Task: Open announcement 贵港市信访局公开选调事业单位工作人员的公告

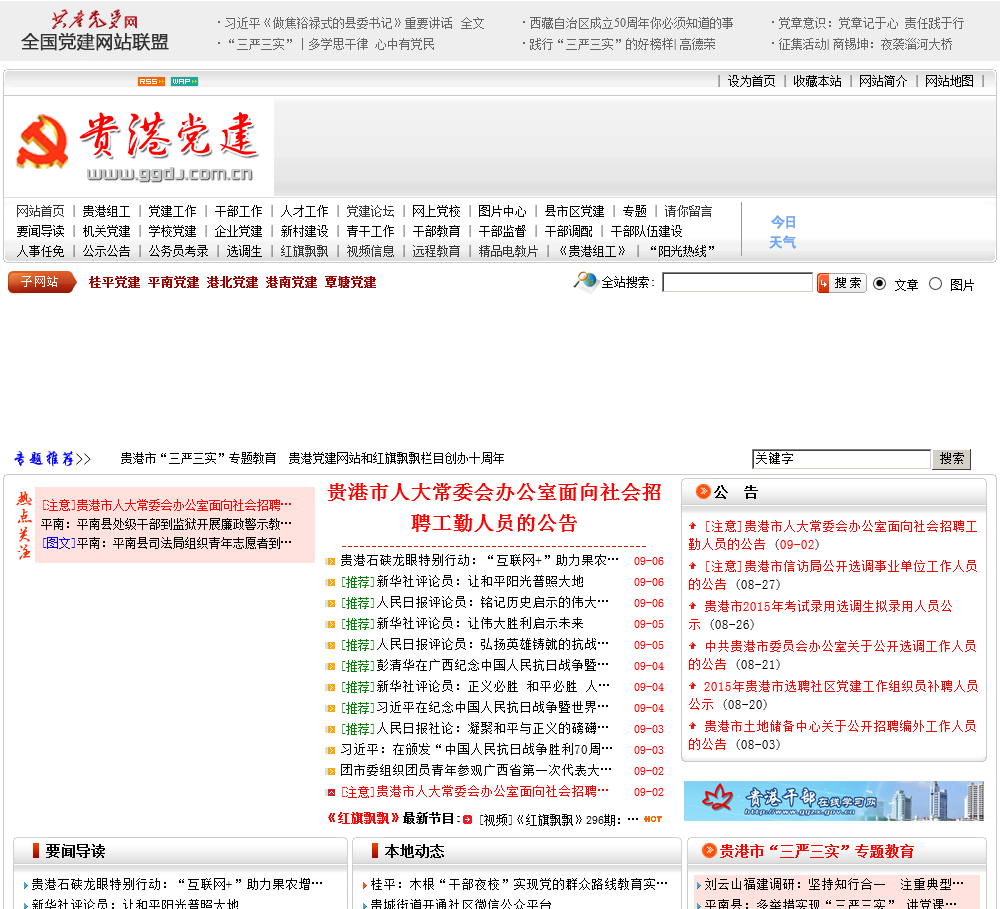Action: click(x=833, y=575)
